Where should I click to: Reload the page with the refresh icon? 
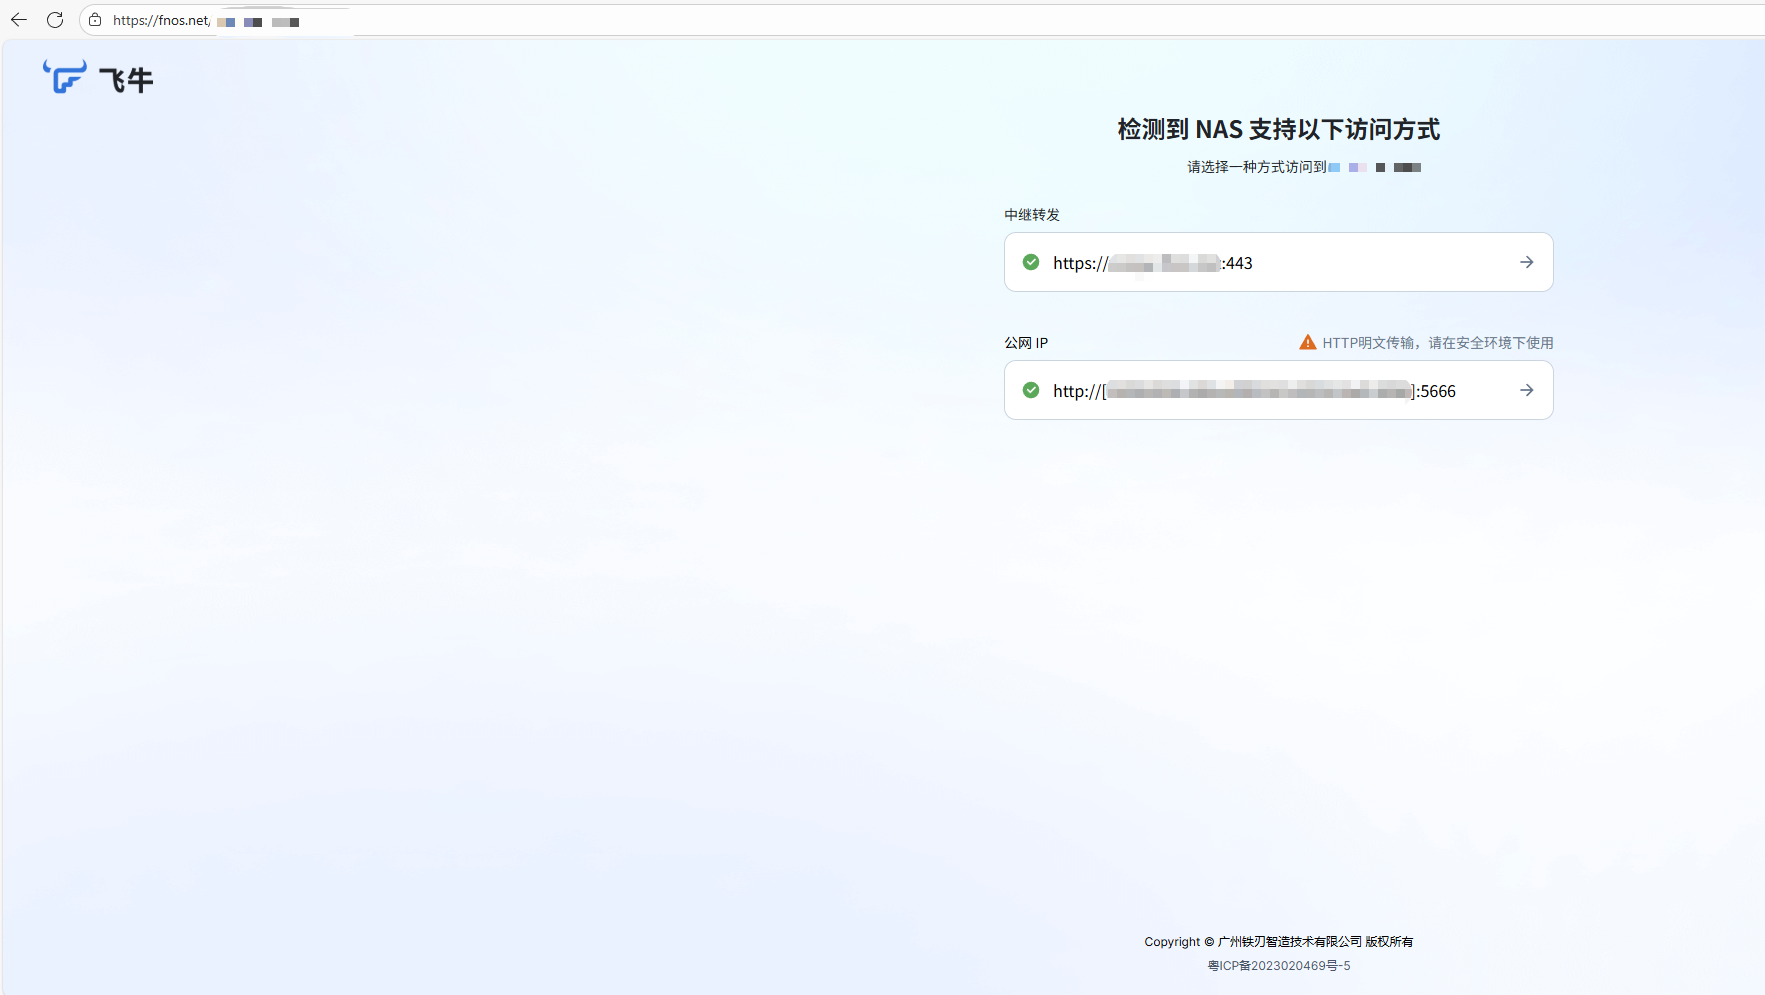coord(55,20)
